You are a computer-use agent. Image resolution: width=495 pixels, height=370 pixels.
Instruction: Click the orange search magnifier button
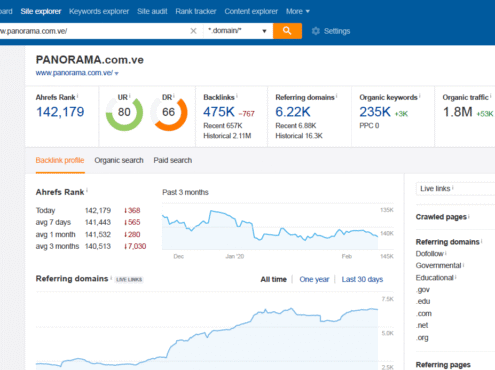coord(287,31)
